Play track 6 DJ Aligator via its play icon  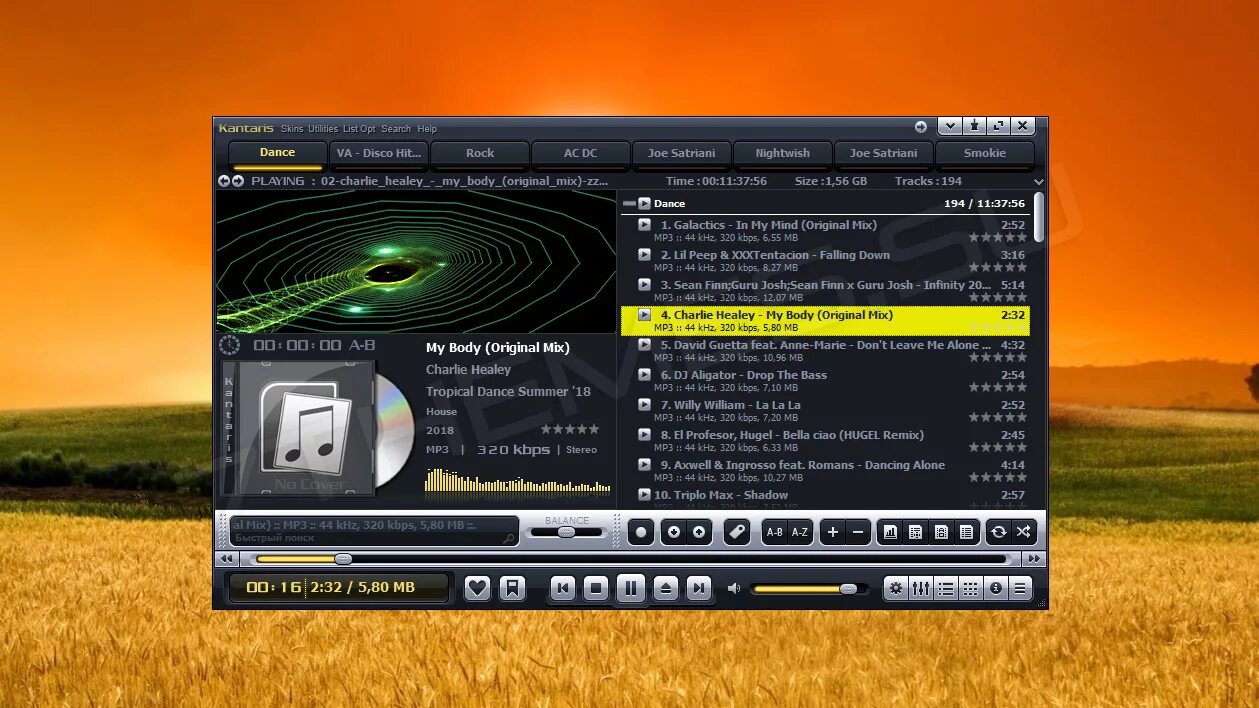click(x=645, y=375)
